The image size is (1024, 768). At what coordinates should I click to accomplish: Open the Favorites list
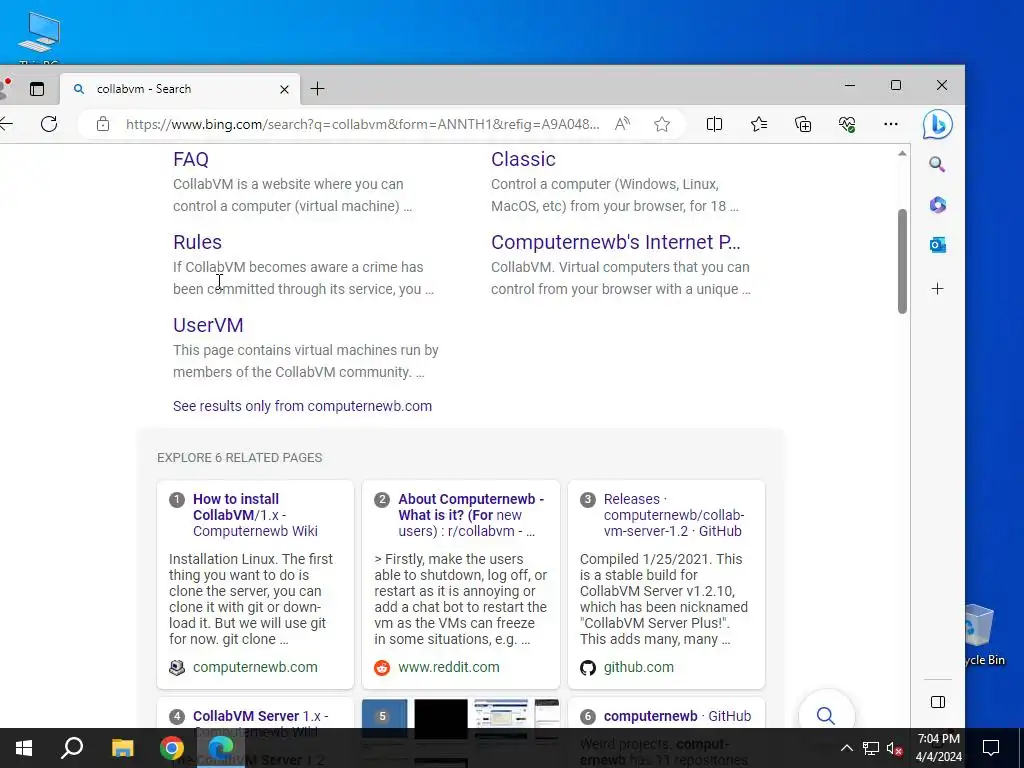(759, 124)
